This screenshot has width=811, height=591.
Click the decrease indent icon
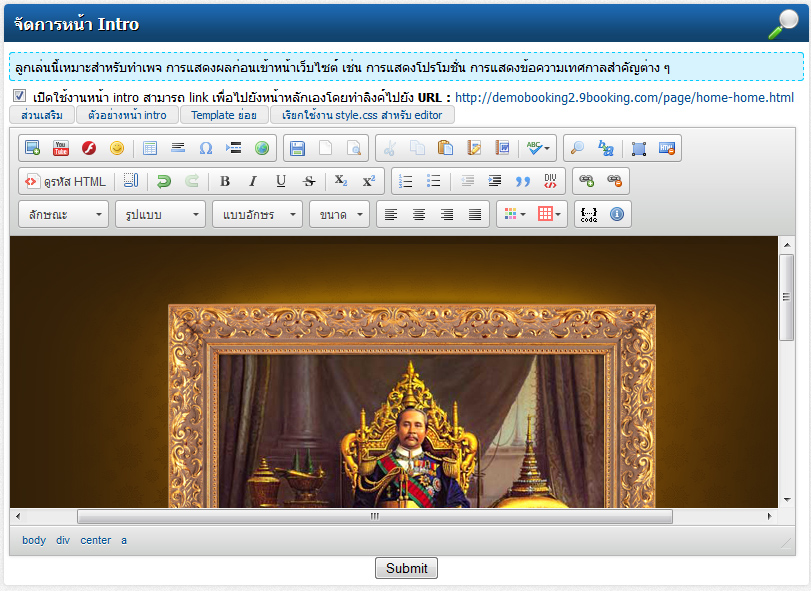click(x=467, y=181)
